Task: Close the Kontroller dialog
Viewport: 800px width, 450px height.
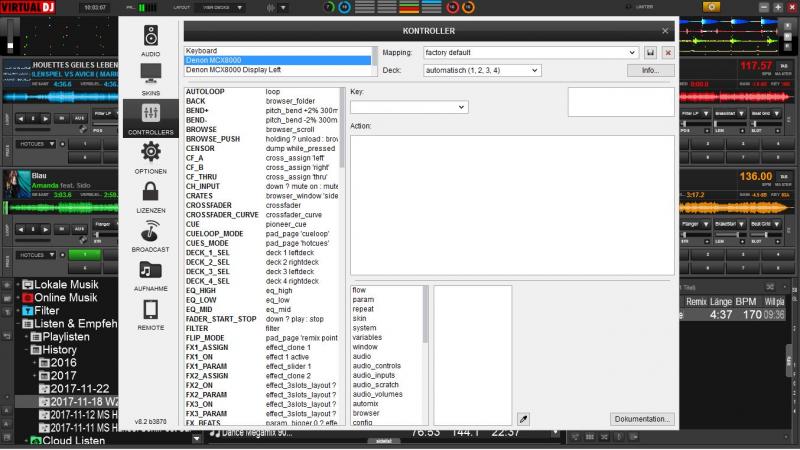Action: [665, 31]
